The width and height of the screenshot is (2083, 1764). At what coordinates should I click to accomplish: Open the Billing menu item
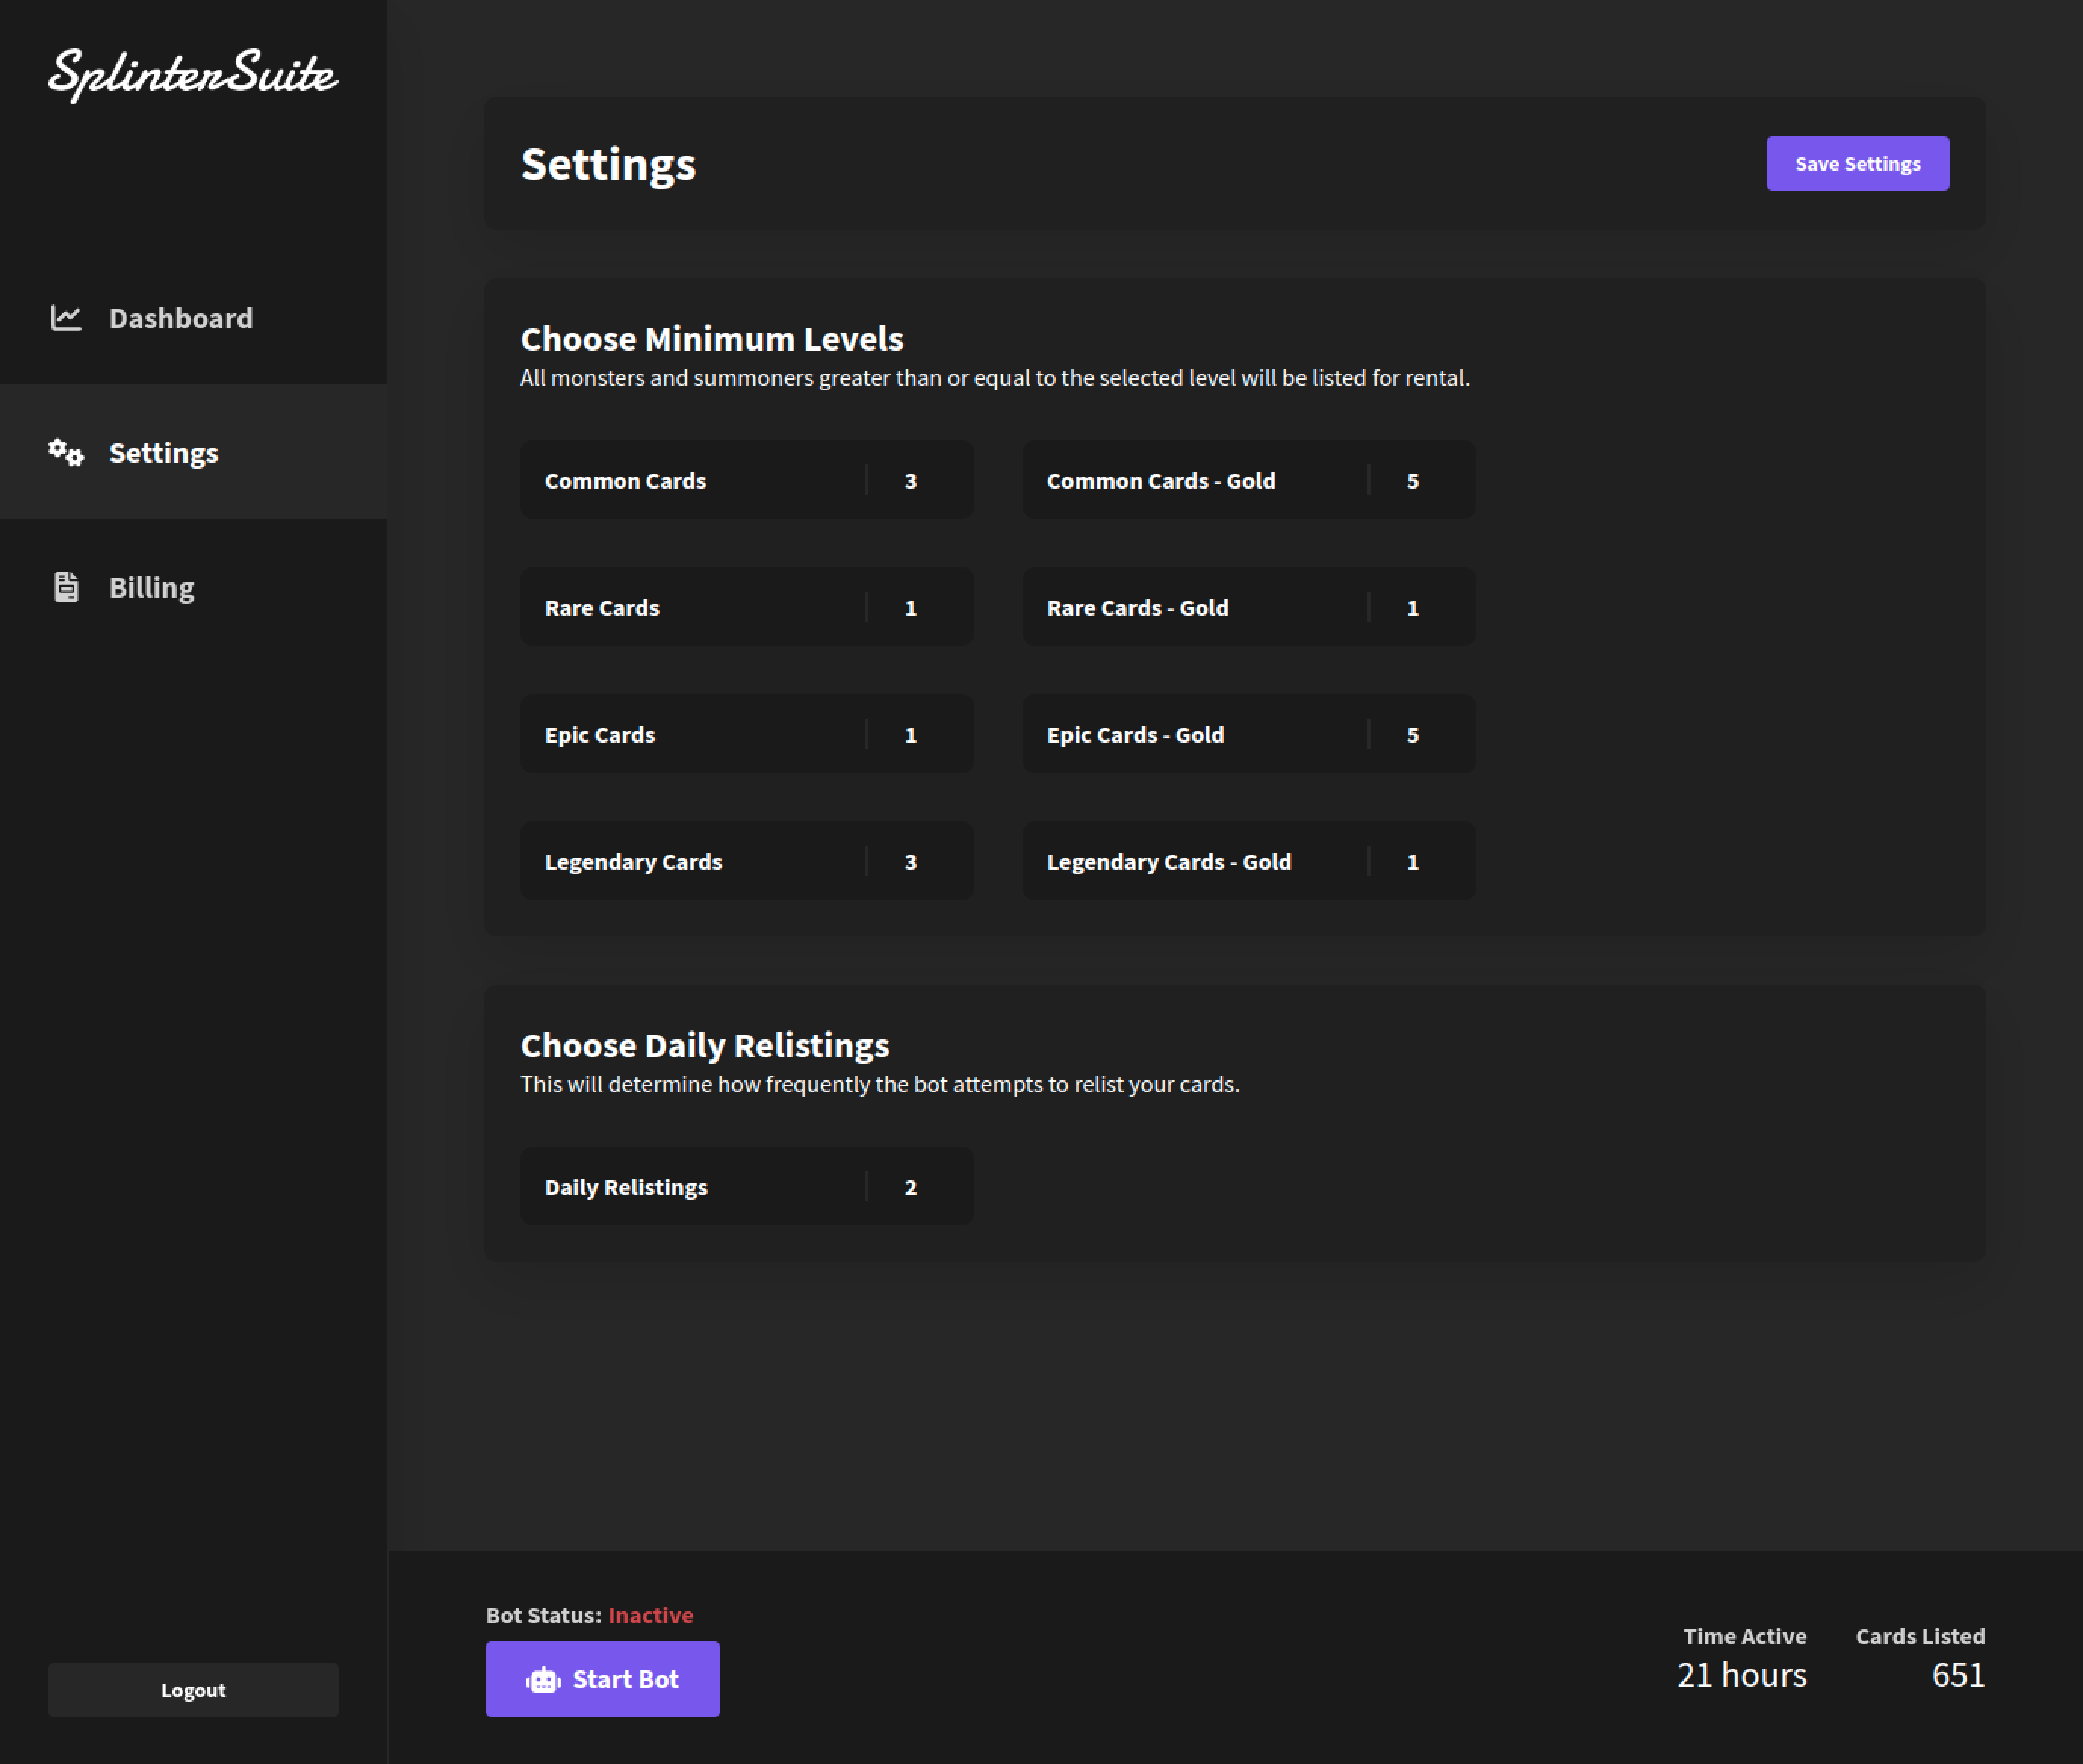click(x=193, y=587)
